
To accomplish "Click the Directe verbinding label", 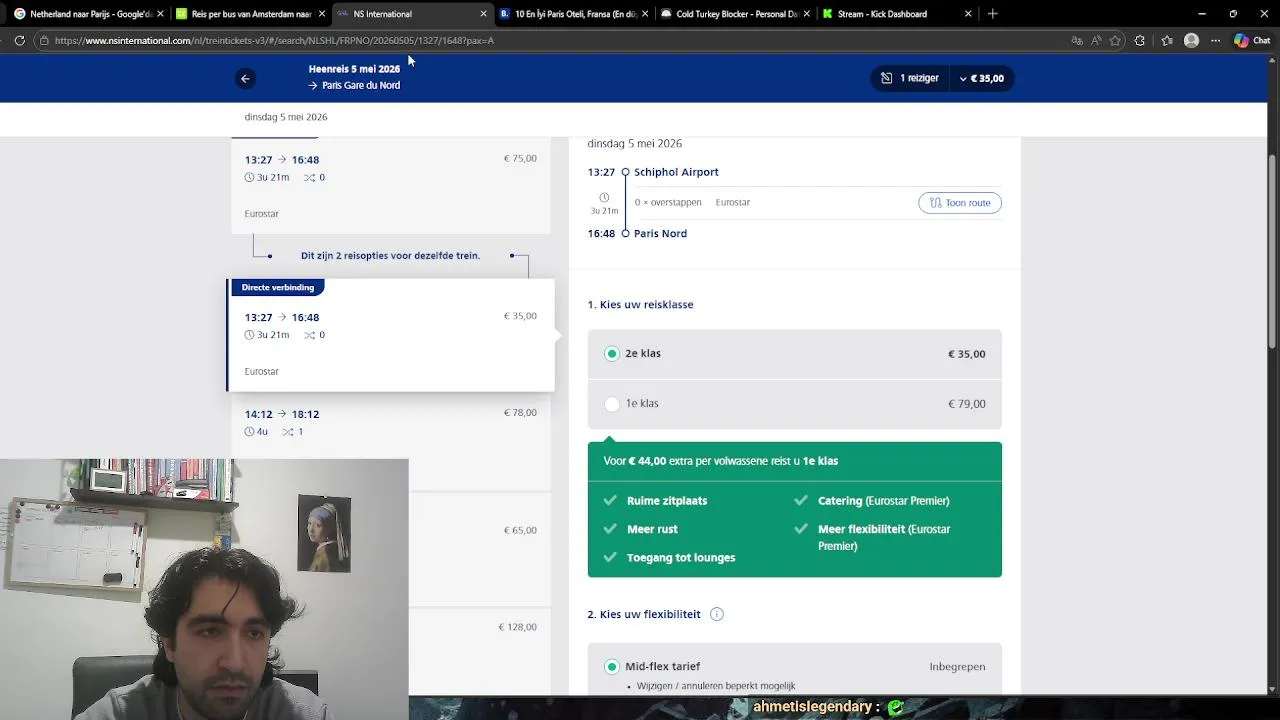I will click(278, 287).
